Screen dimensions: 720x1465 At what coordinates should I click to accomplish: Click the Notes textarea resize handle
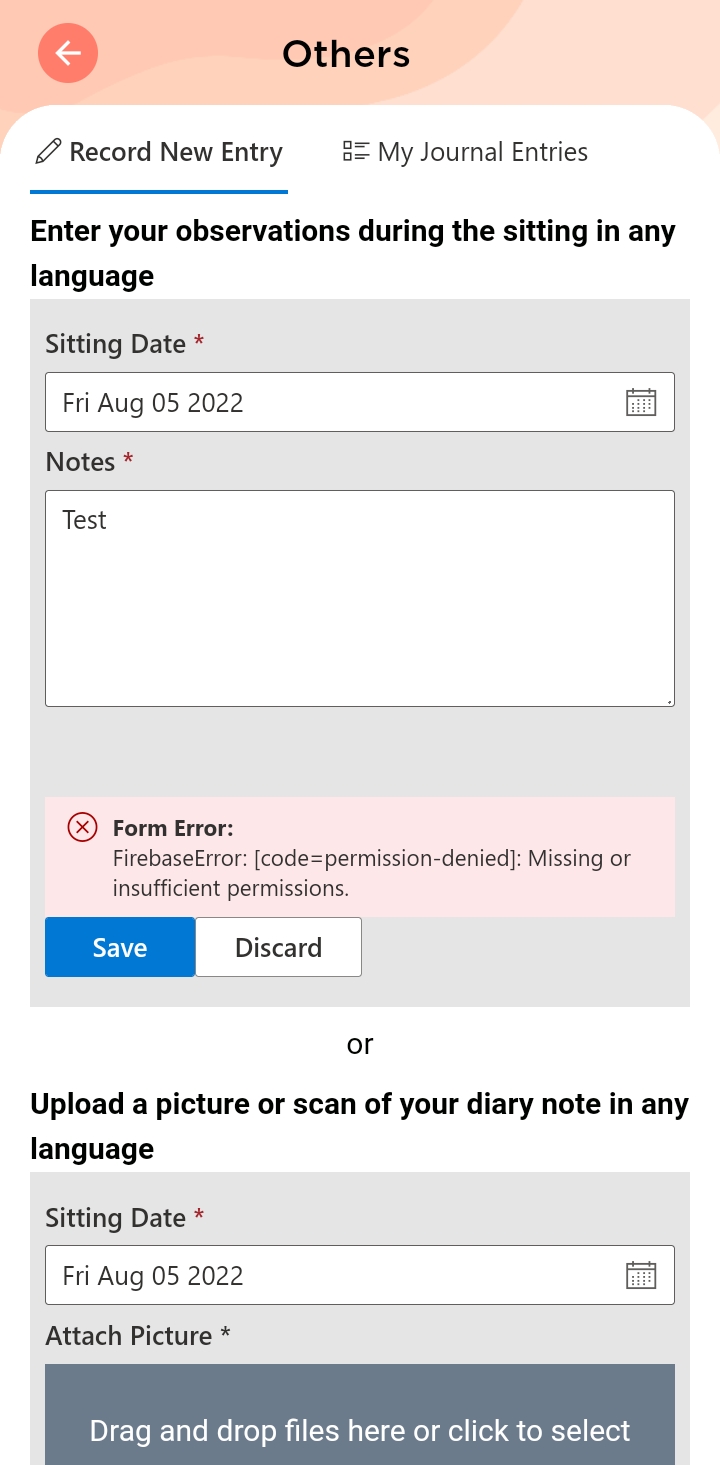click(x=669, y=701)
